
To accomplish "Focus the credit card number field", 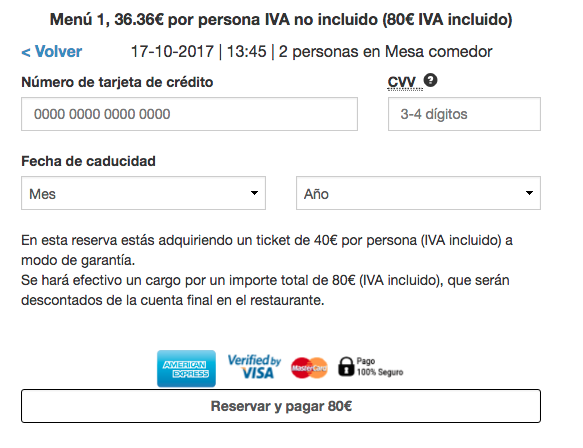I will click(189, 114).
